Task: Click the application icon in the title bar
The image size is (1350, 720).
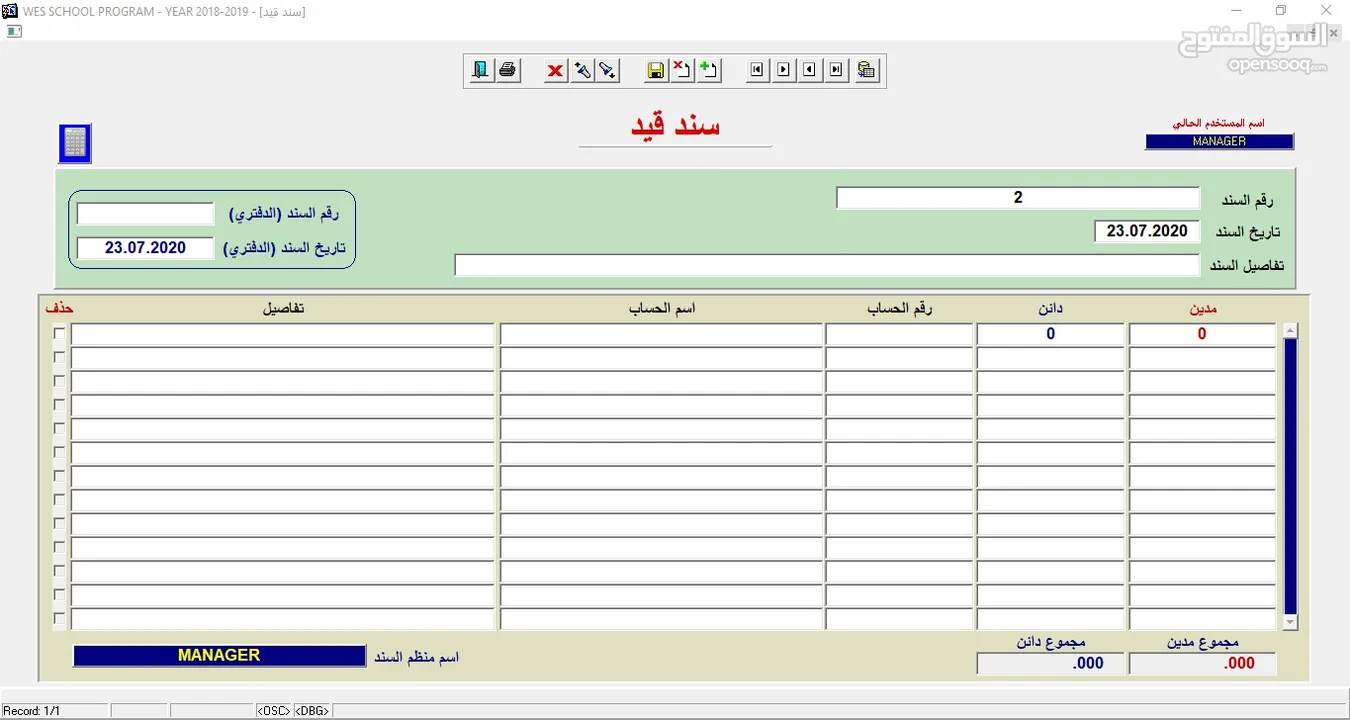Action: (10, 11)
